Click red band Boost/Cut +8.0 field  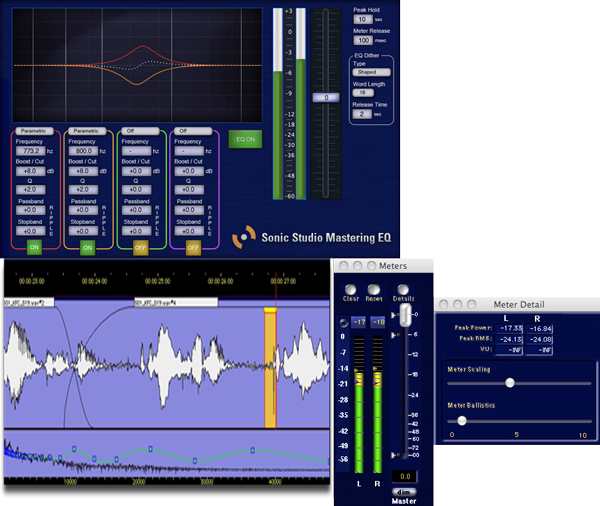click(x=31, y=171)
